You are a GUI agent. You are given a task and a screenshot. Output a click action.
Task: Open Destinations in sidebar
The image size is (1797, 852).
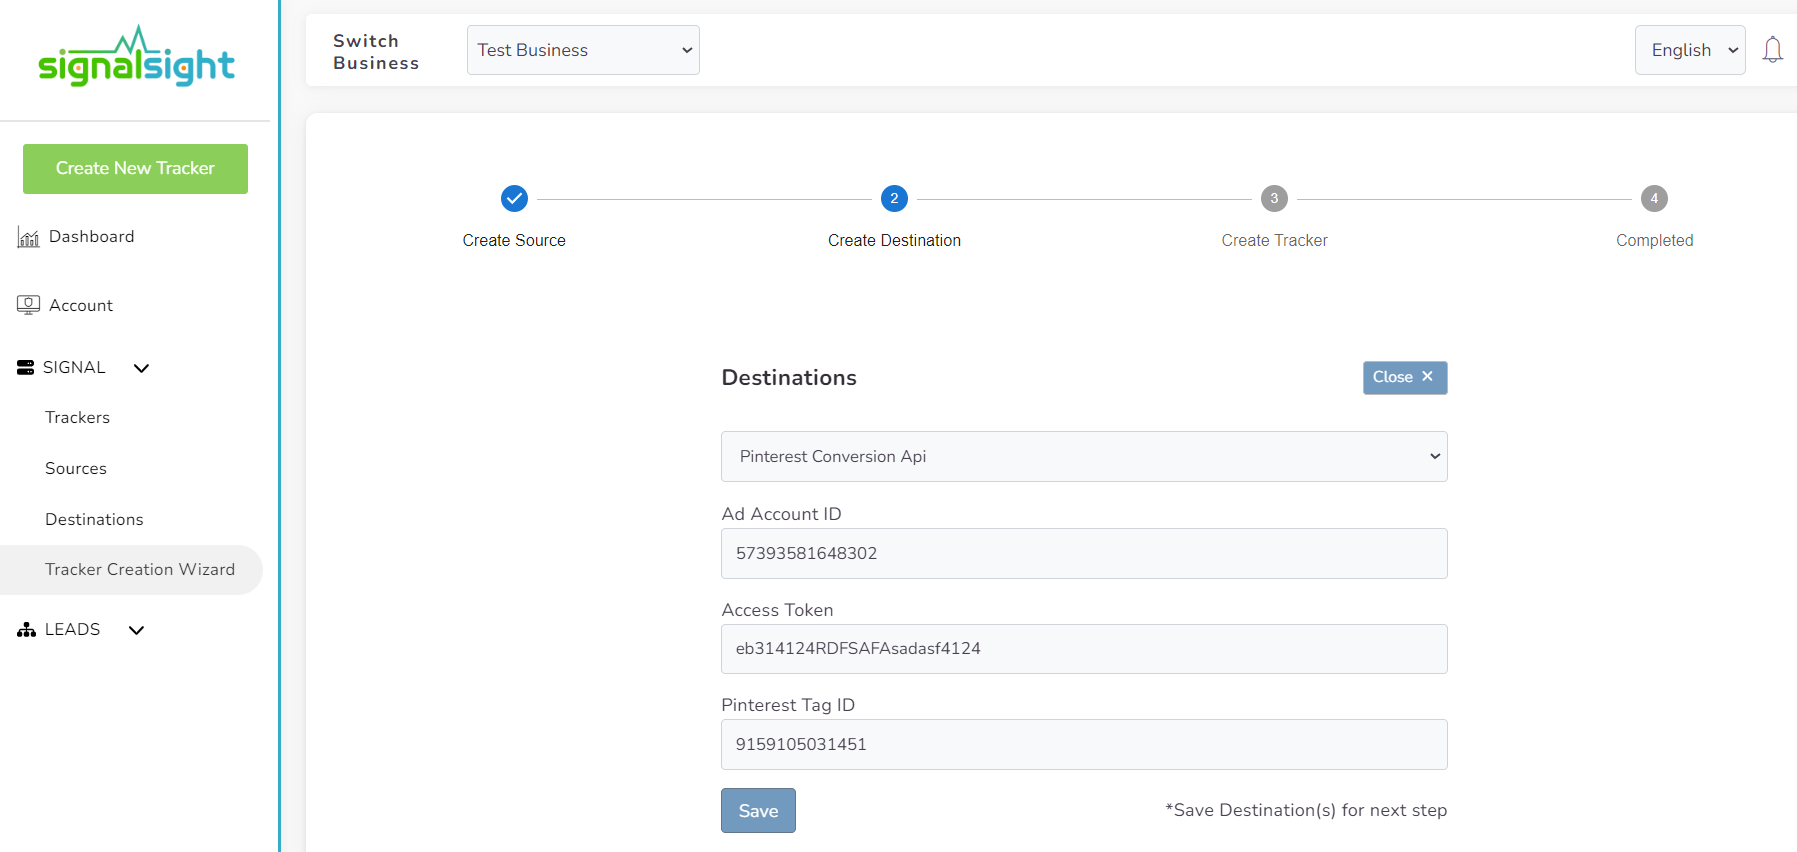point(94,520)
